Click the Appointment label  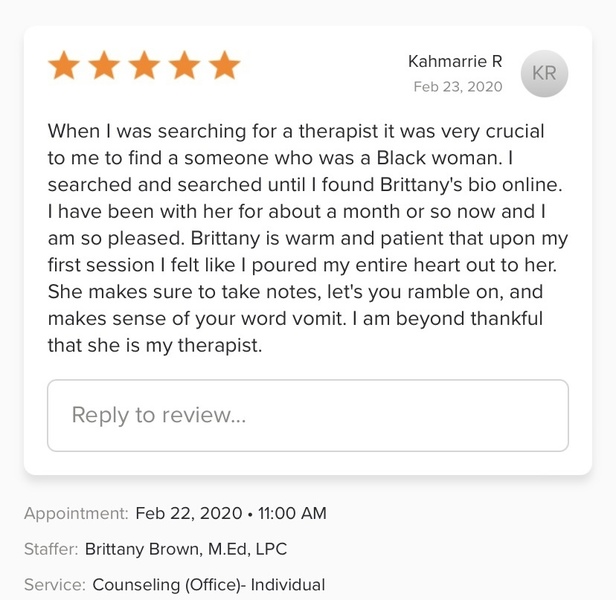[x=76, y=513]
